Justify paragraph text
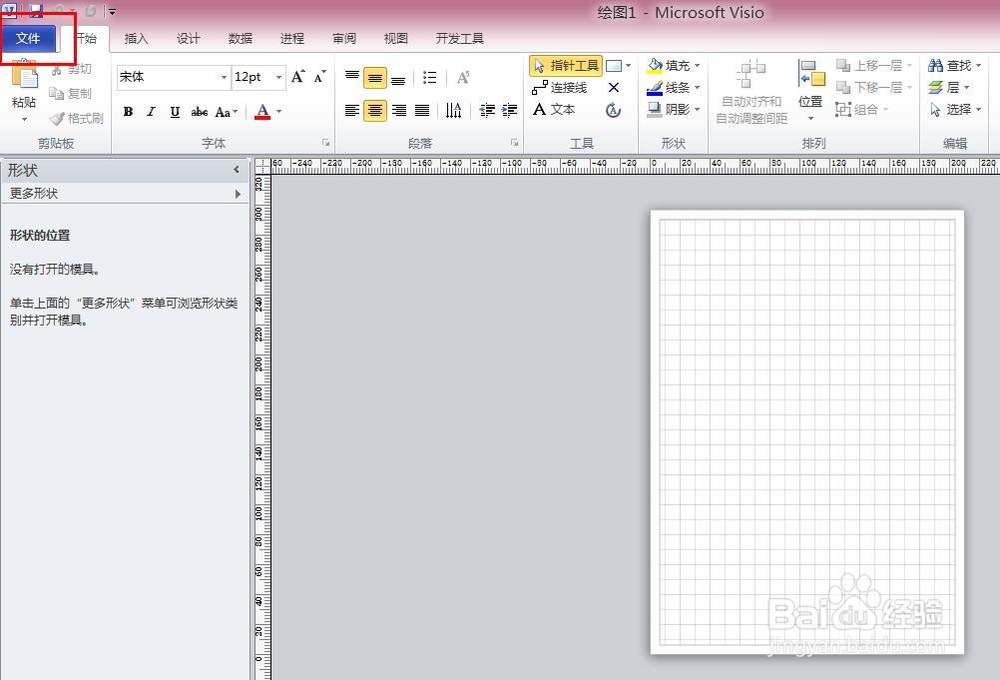Image resolution: width=1000 pixels, height=680 pixels. [x=422, y=111]
